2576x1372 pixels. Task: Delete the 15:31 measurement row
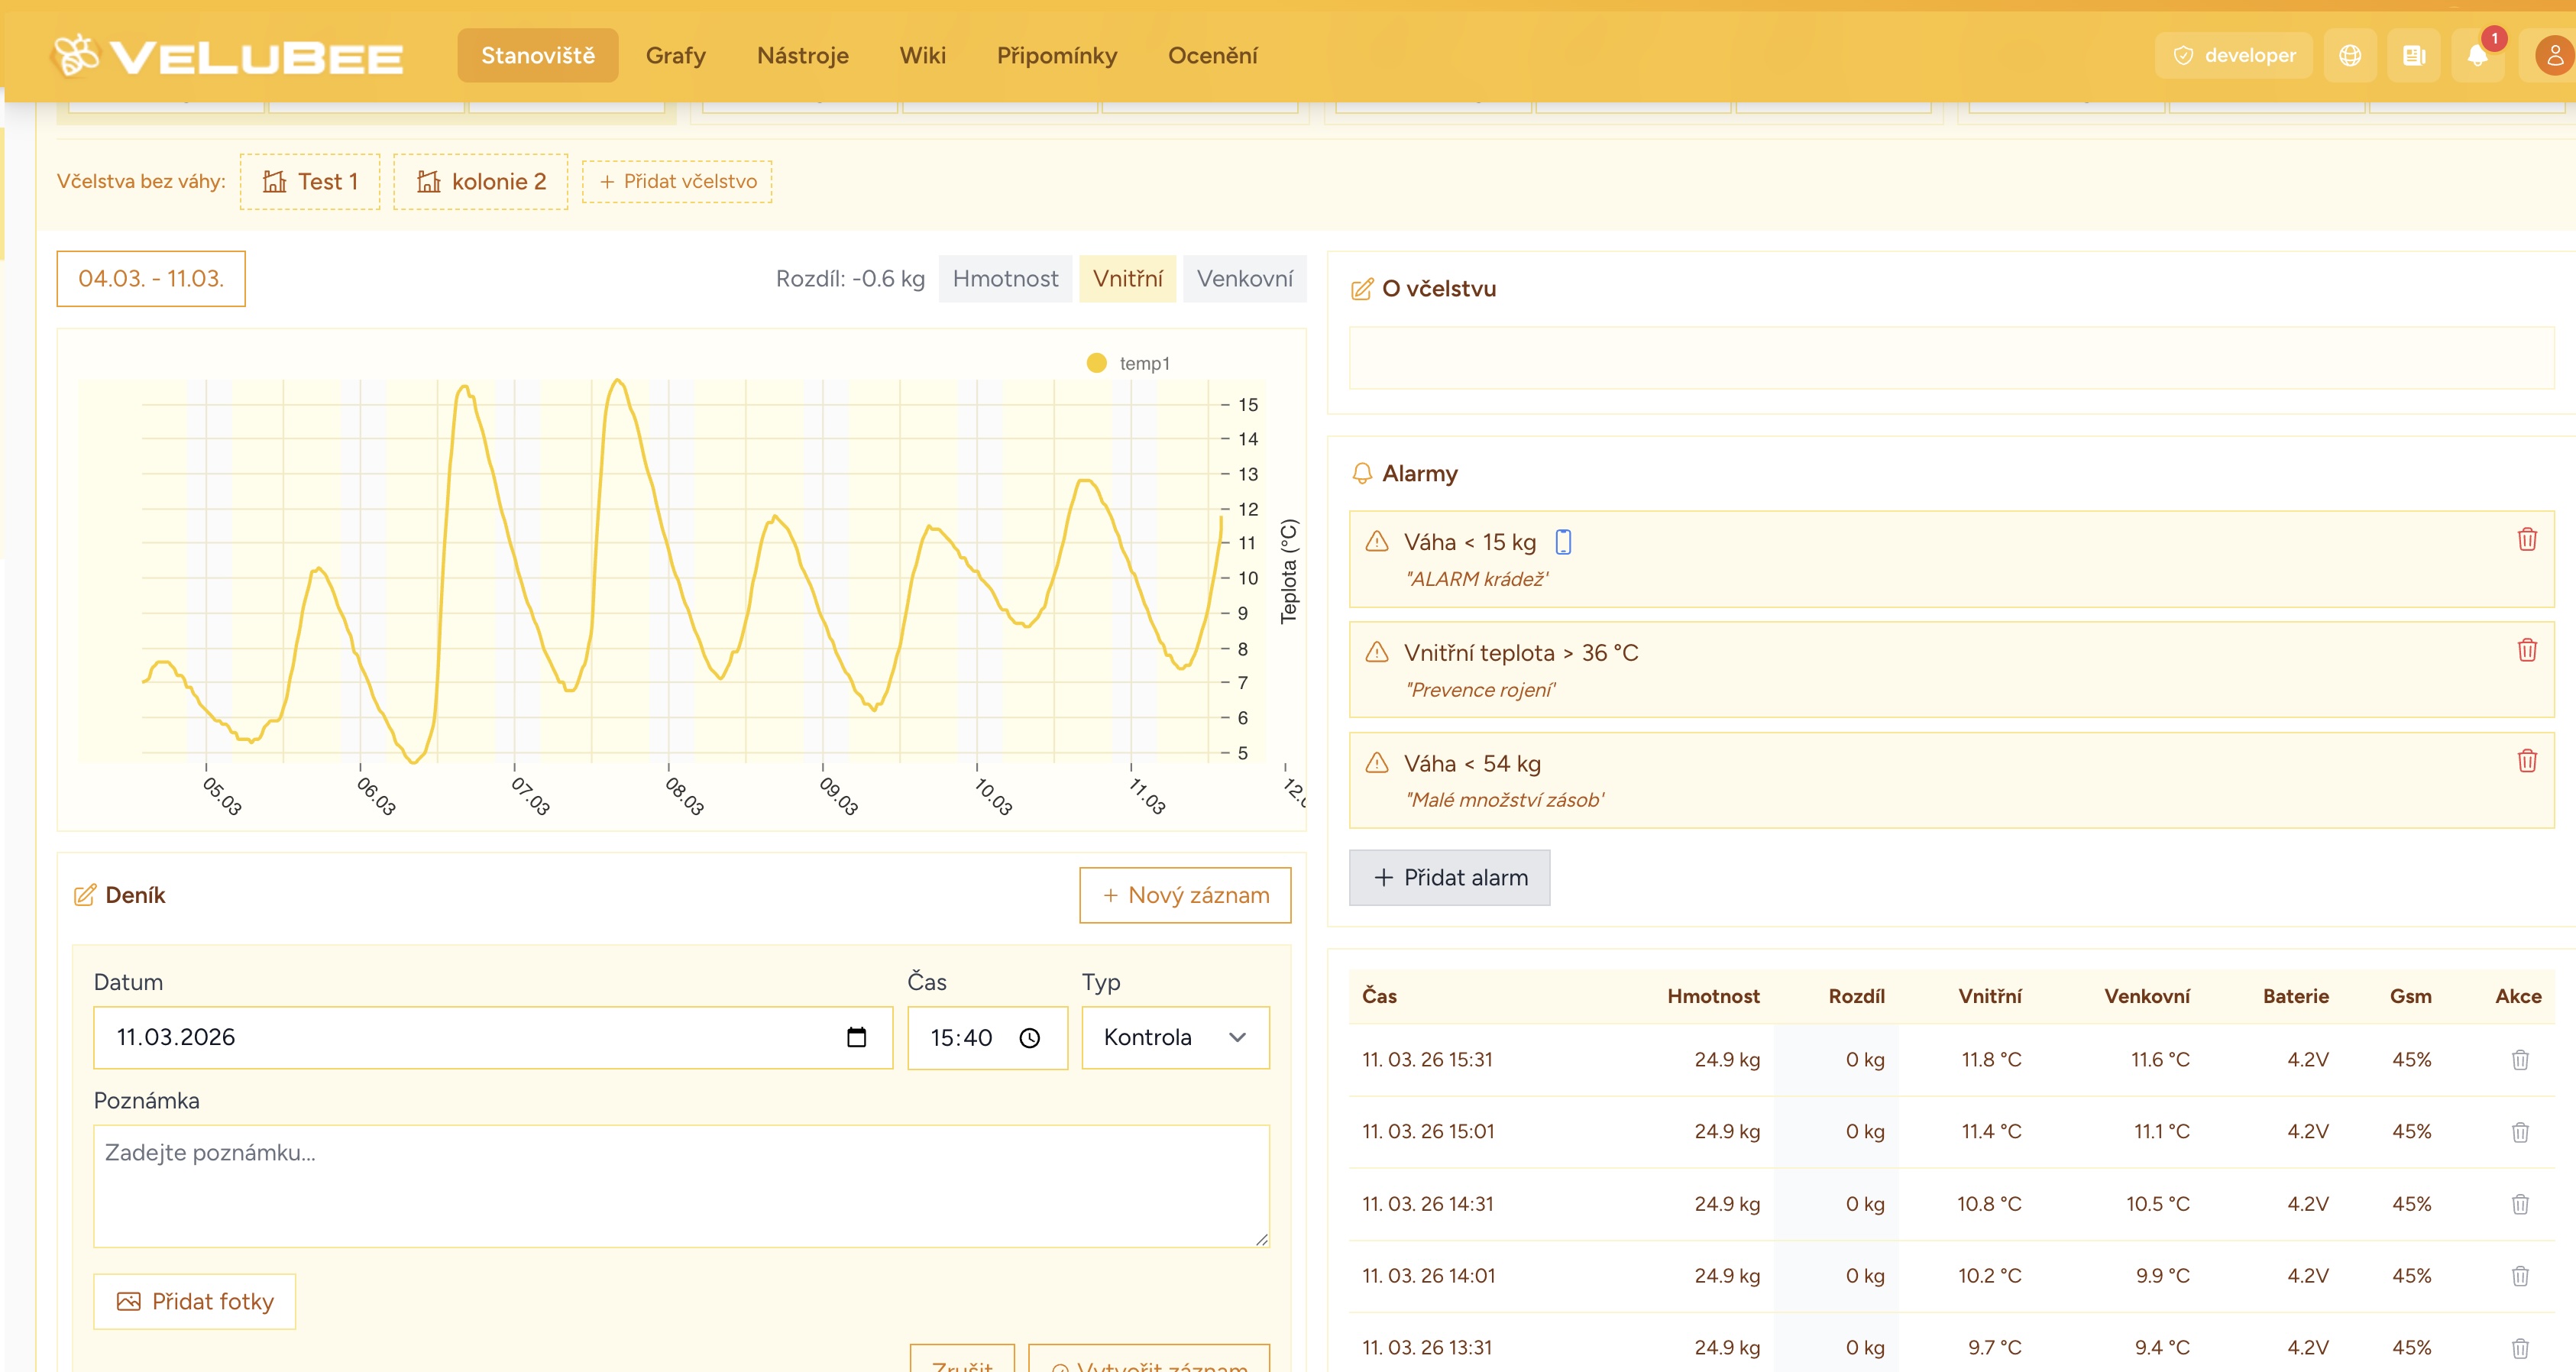tap(2519, 1060)
